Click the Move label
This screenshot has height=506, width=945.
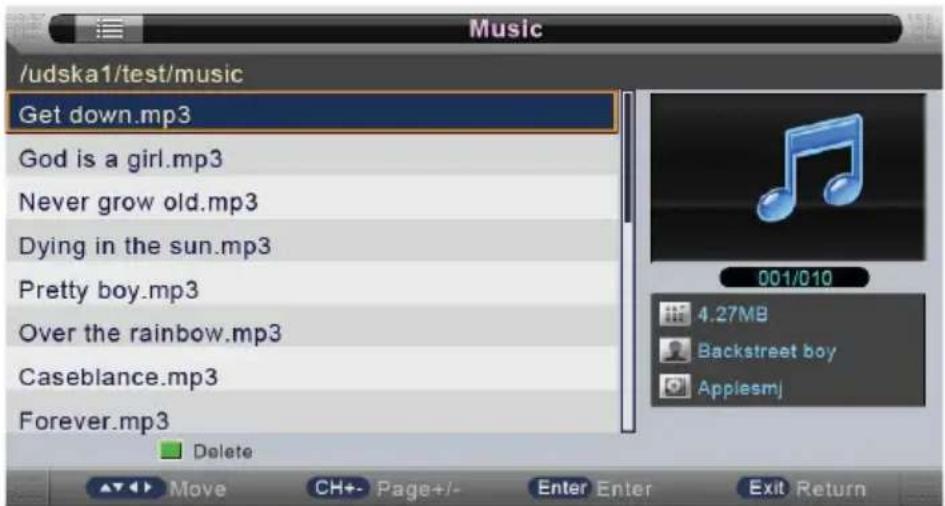(x=197, y=489)
